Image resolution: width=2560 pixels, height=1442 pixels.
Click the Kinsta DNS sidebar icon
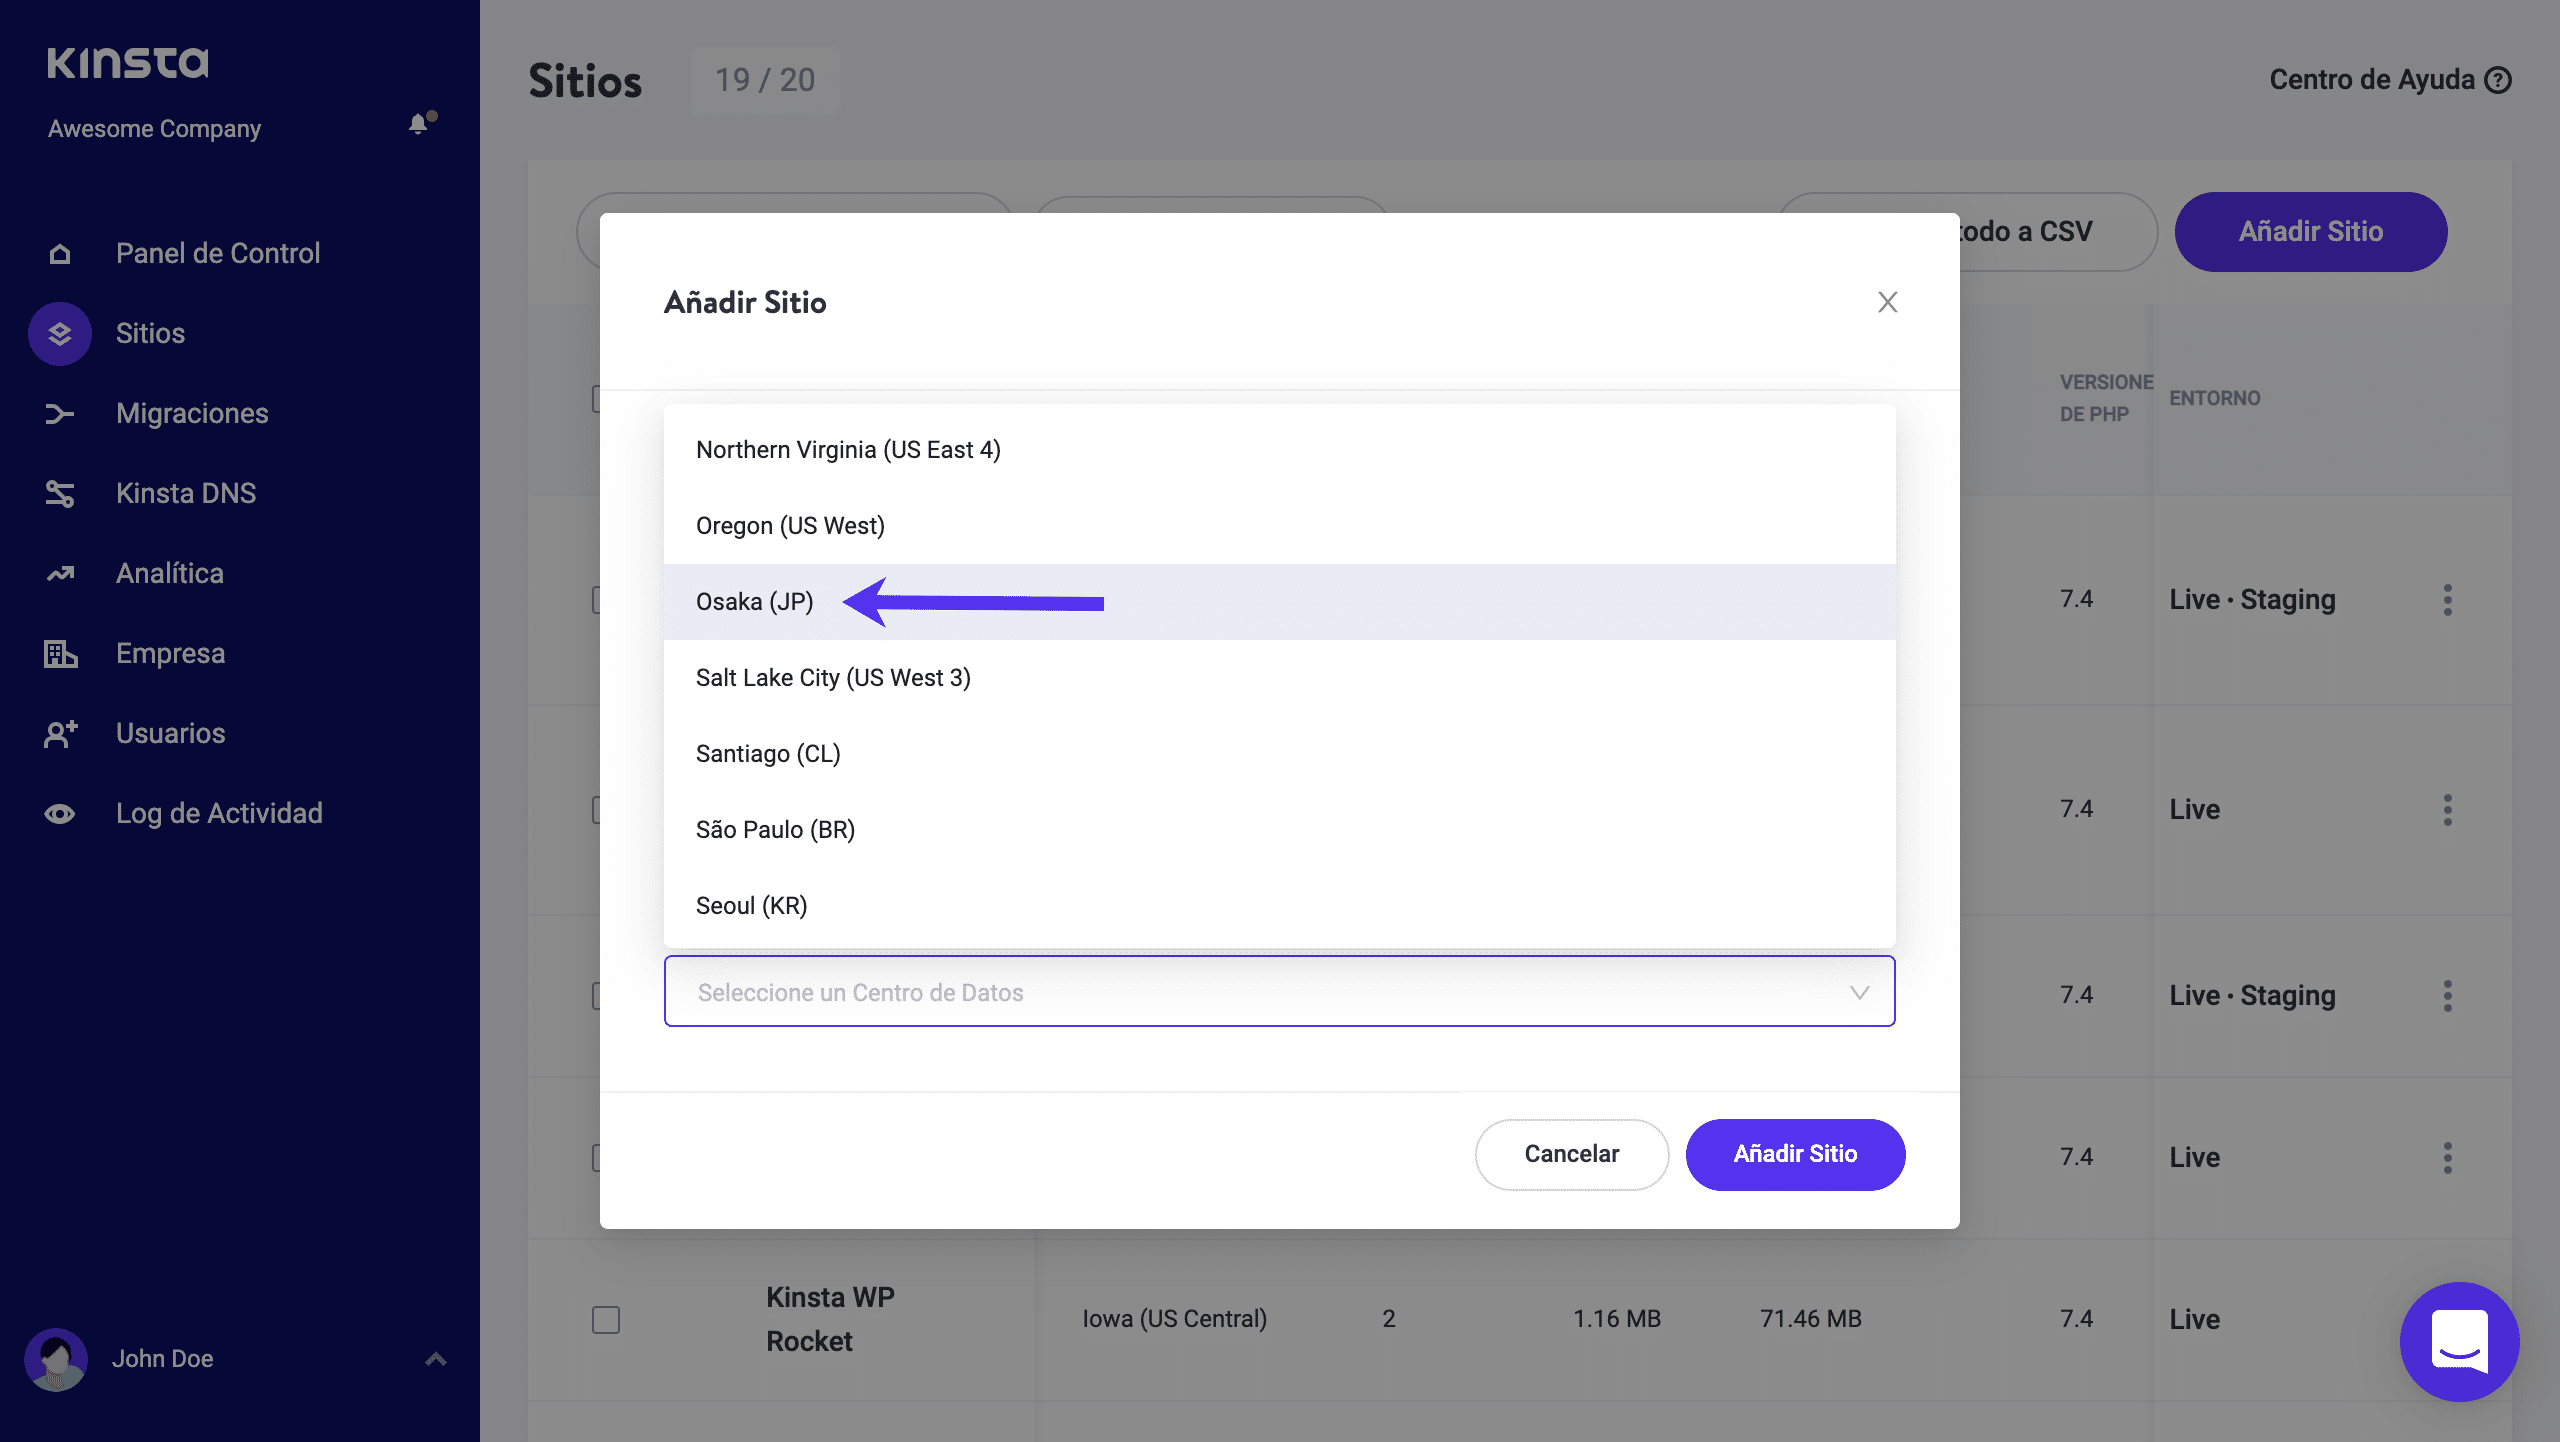(x=60, y=494)
